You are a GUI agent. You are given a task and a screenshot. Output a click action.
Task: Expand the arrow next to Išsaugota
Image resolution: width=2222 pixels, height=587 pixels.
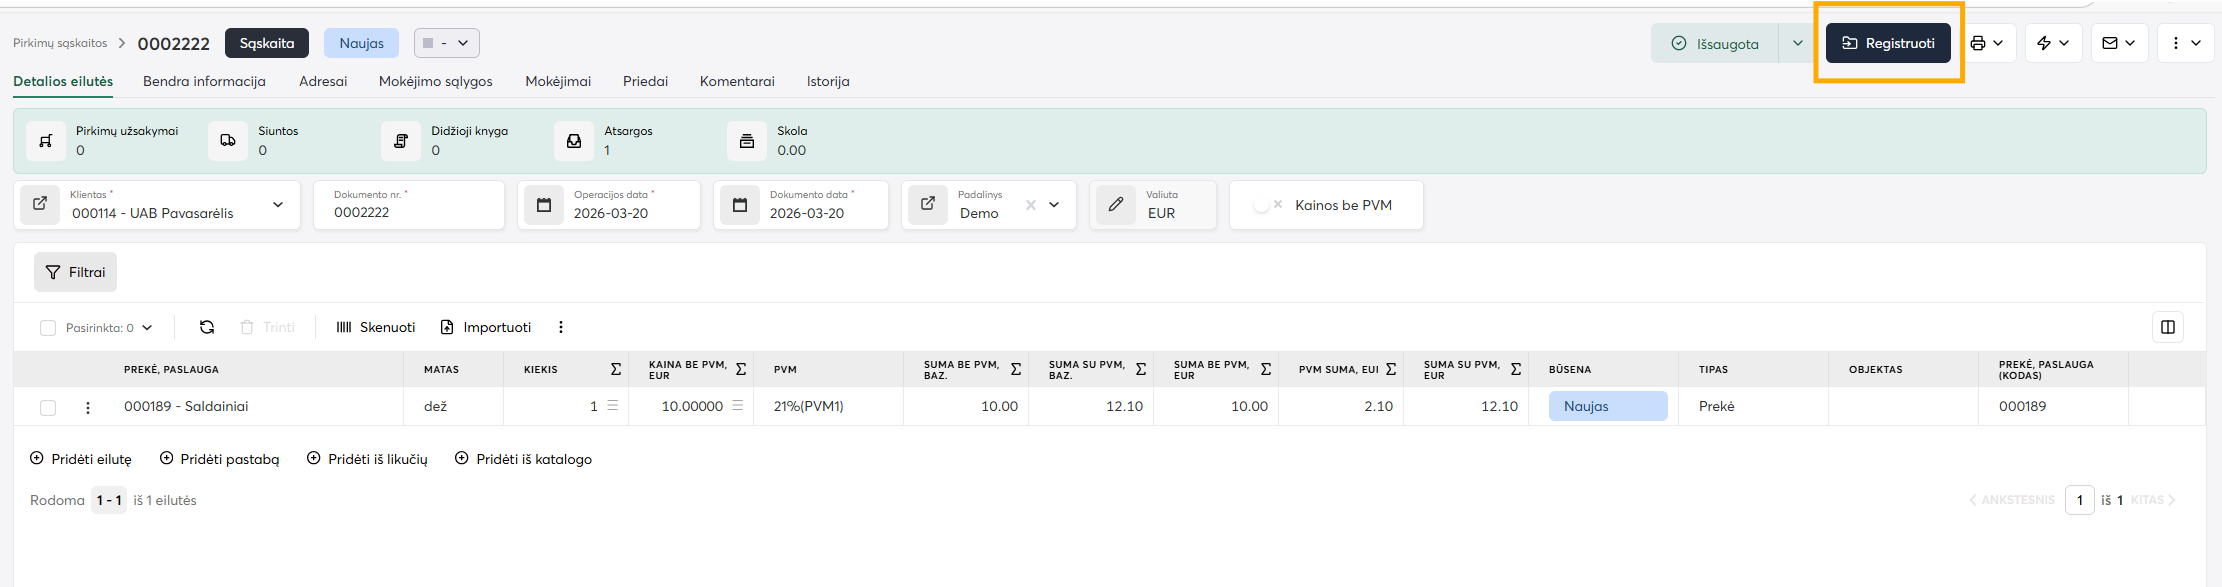point(1797,43)
